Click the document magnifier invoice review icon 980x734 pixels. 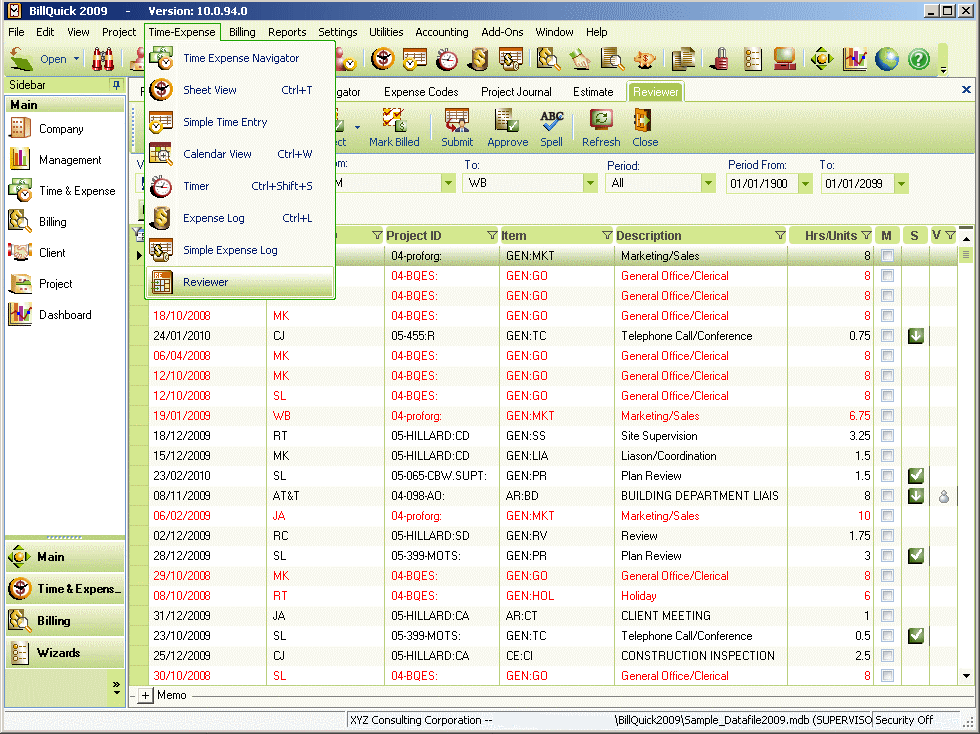(x=612, y=59)
